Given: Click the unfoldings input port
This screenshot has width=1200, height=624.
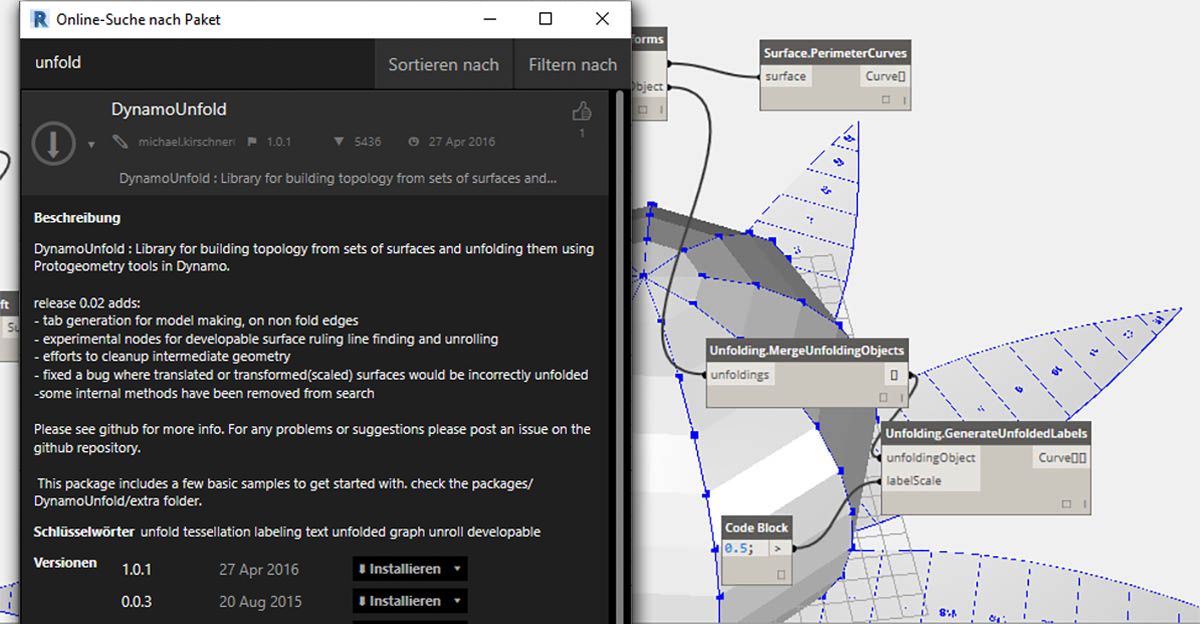Looking at the screenshot, I should (740, 375).
